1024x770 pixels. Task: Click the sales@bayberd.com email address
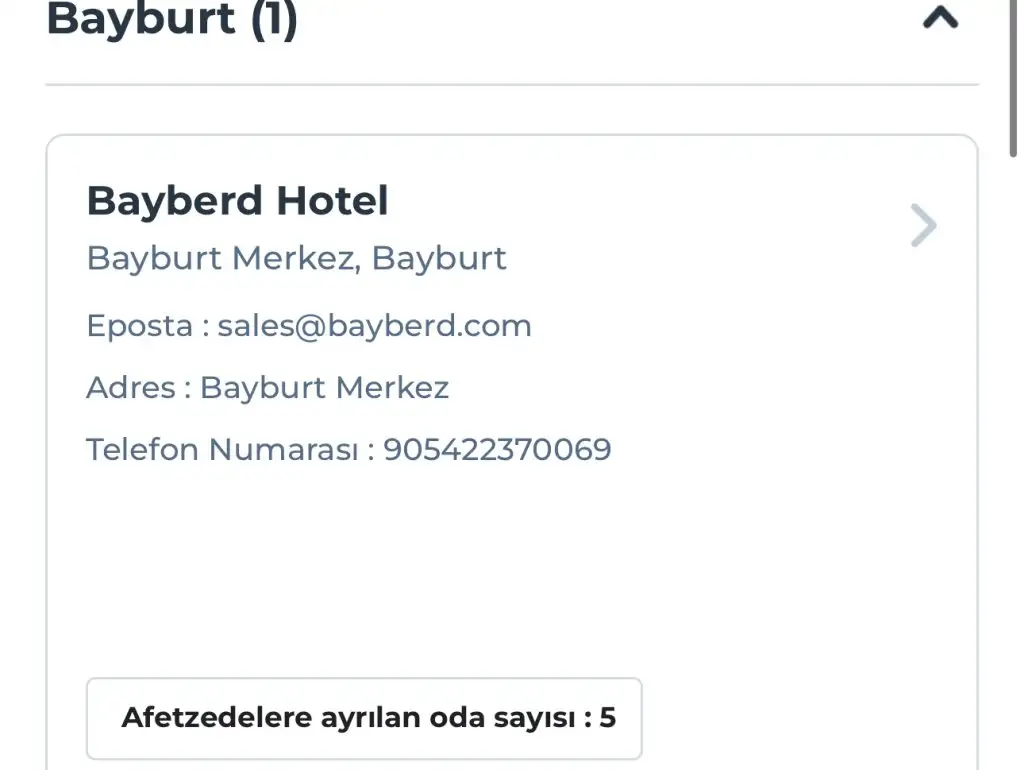tap(374, 326)
